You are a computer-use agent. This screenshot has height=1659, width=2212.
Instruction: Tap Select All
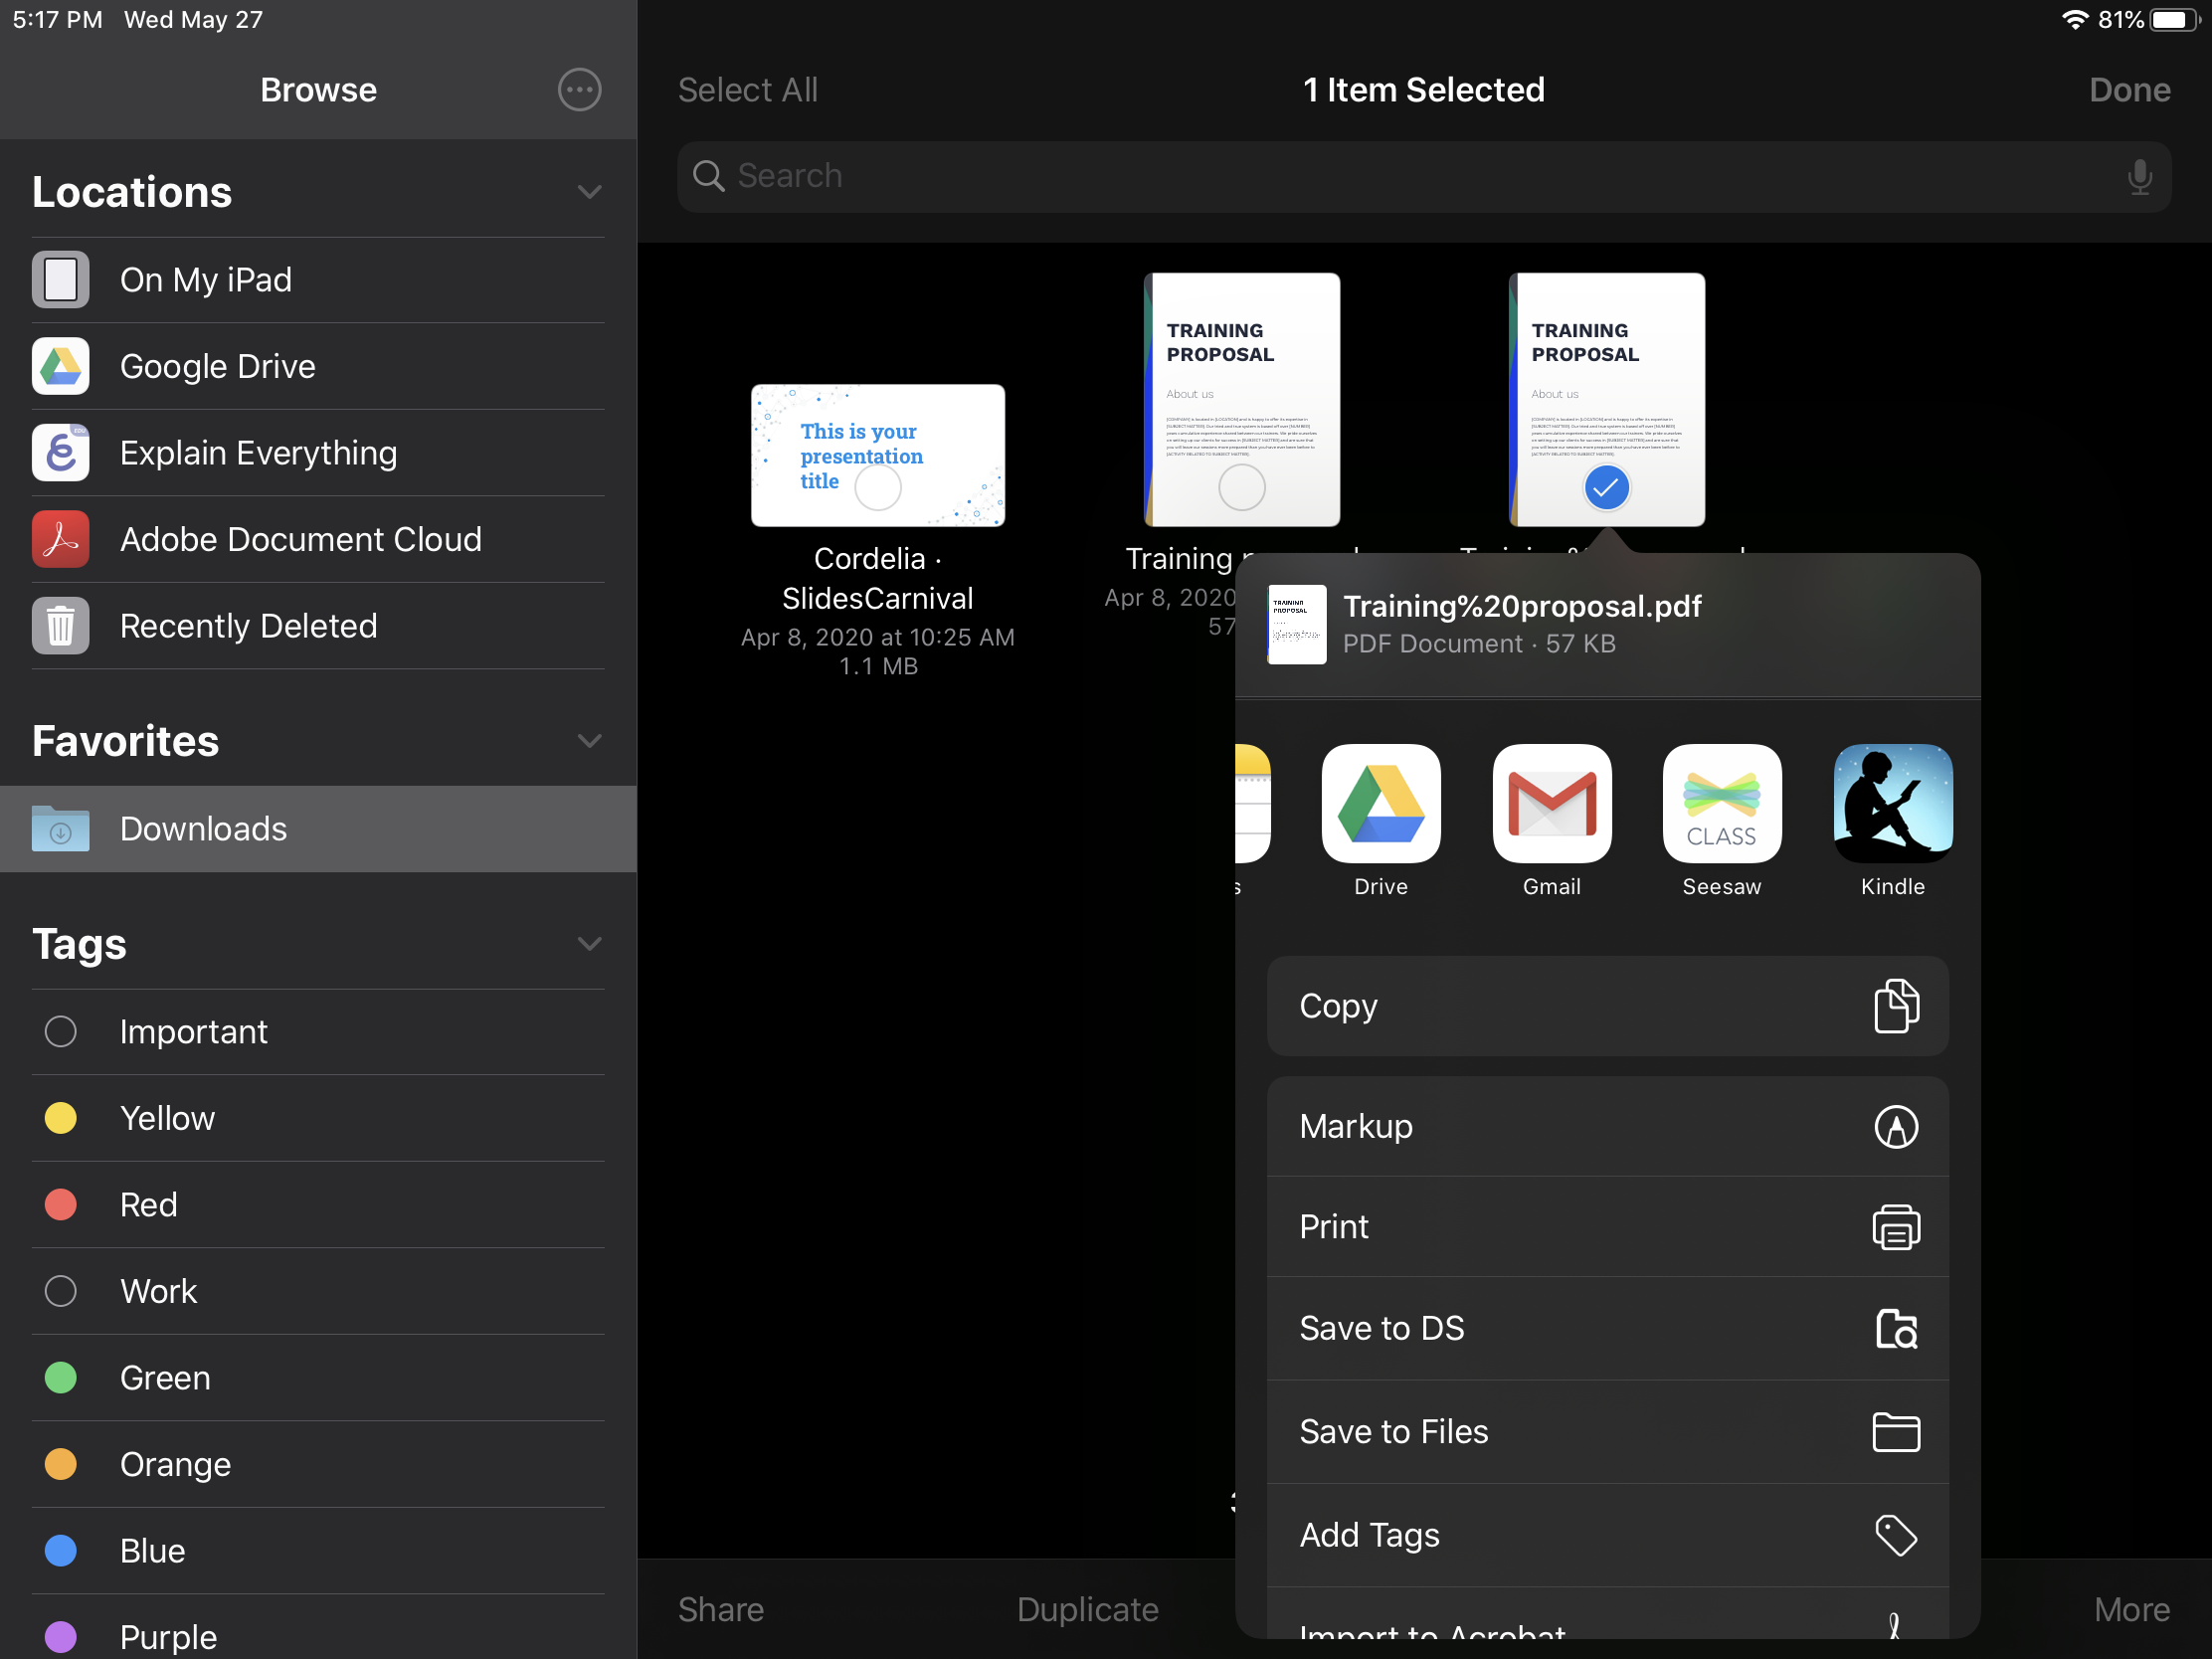tap(748, 90)
